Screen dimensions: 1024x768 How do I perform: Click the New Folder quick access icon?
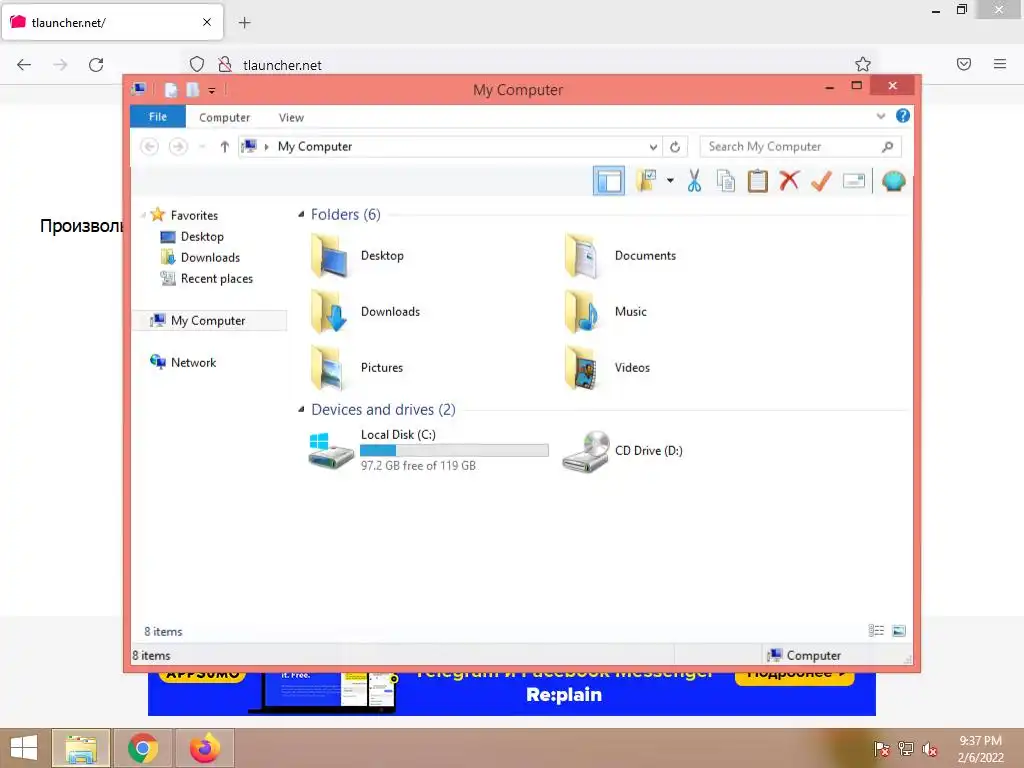(193, 89)
